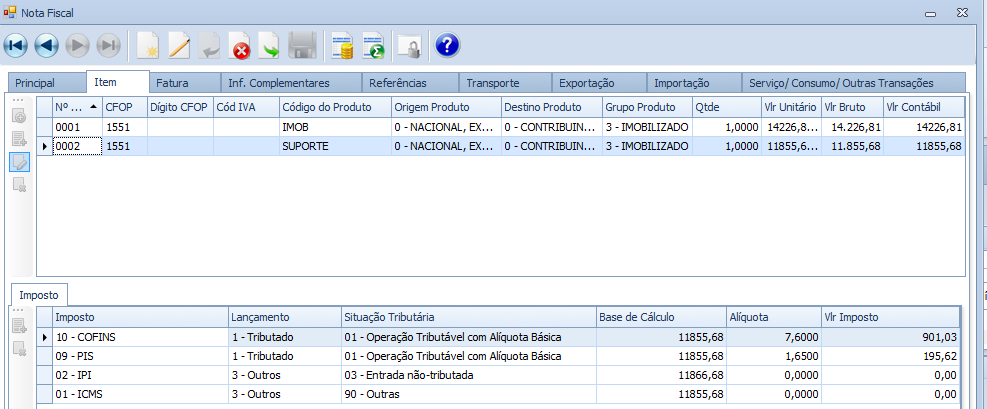The height and width of the screenshot is (409, 987).
Task: Open the Transporte tab
Action: tap(493, 83)
